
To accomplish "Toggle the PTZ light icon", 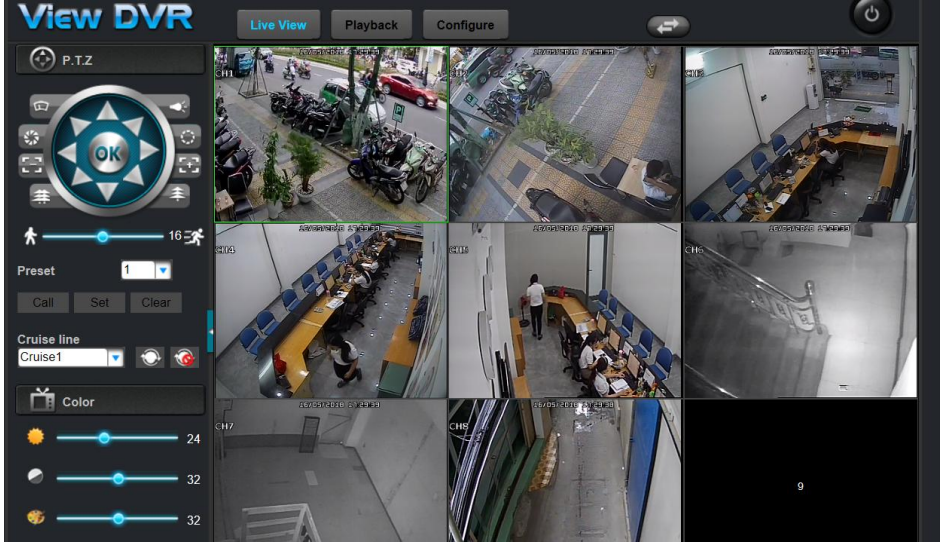I will [178, 106].
